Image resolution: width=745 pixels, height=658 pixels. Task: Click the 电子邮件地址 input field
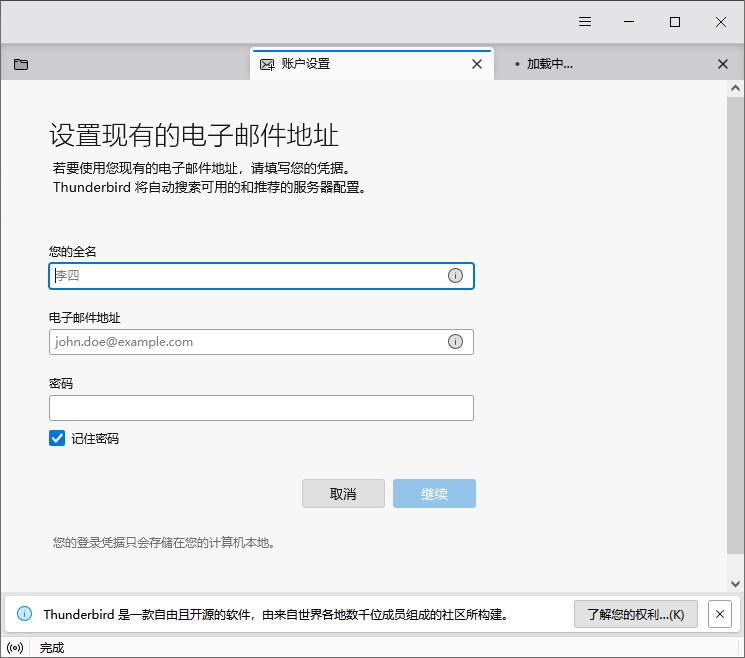click(261, 342)
